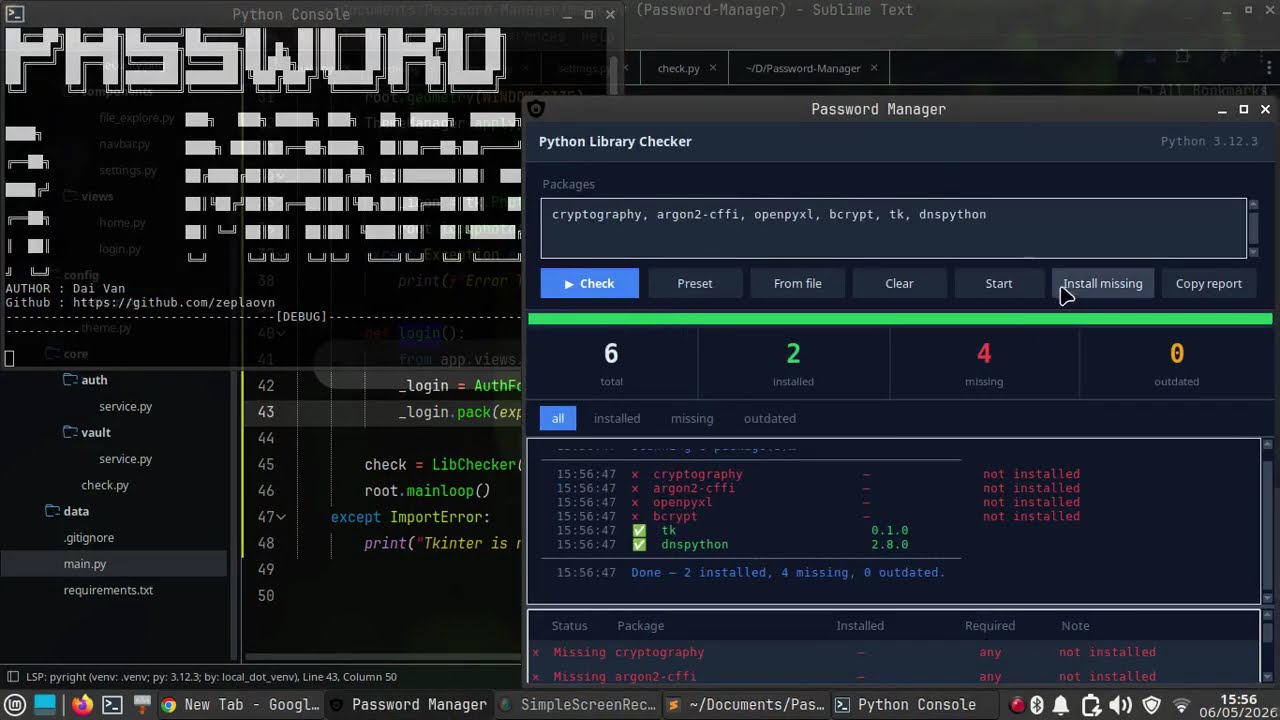Image resolution: width=1280 pixels, height=720 pixels.
Task: Open the volume control tray icon
Action: [x=1121, y=705]
